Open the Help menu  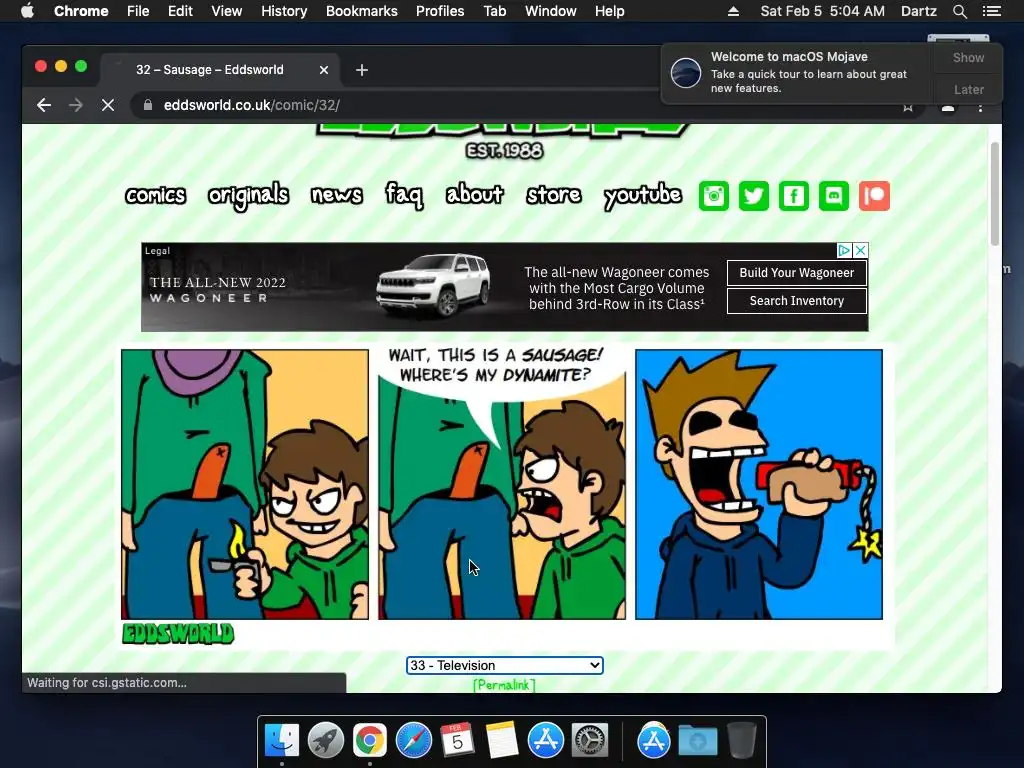coord(609,11)
